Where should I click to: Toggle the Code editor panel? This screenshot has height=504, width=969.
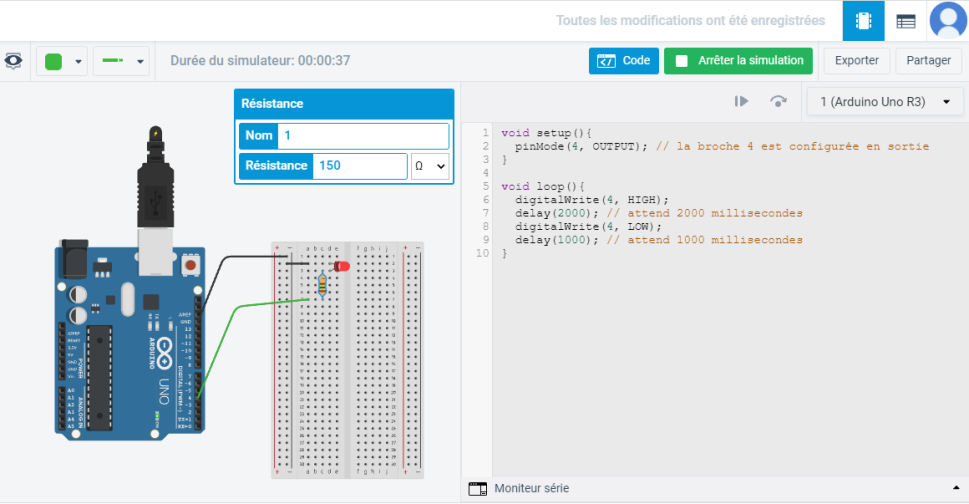coord(624,61)
